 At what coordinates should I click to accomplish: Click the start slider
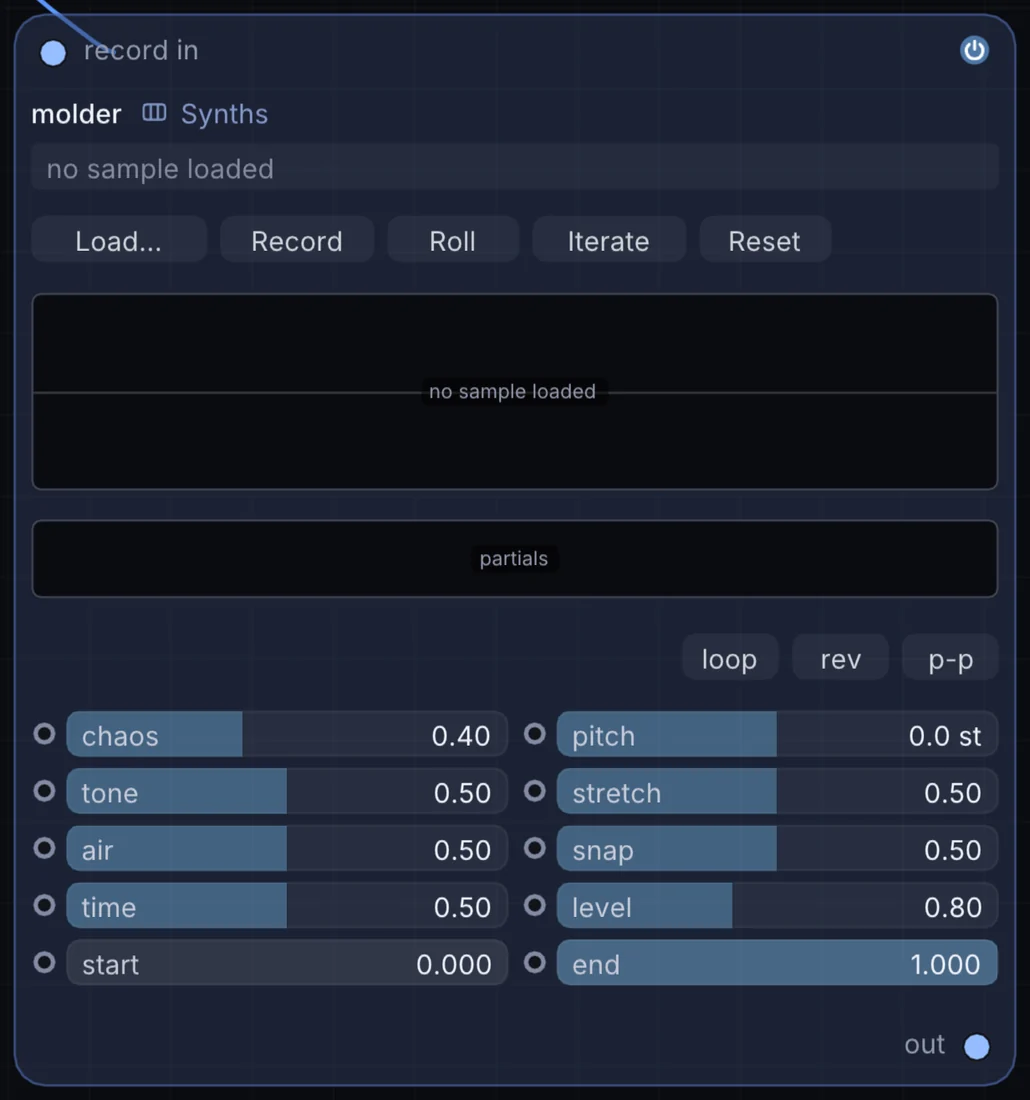(287, 963)
